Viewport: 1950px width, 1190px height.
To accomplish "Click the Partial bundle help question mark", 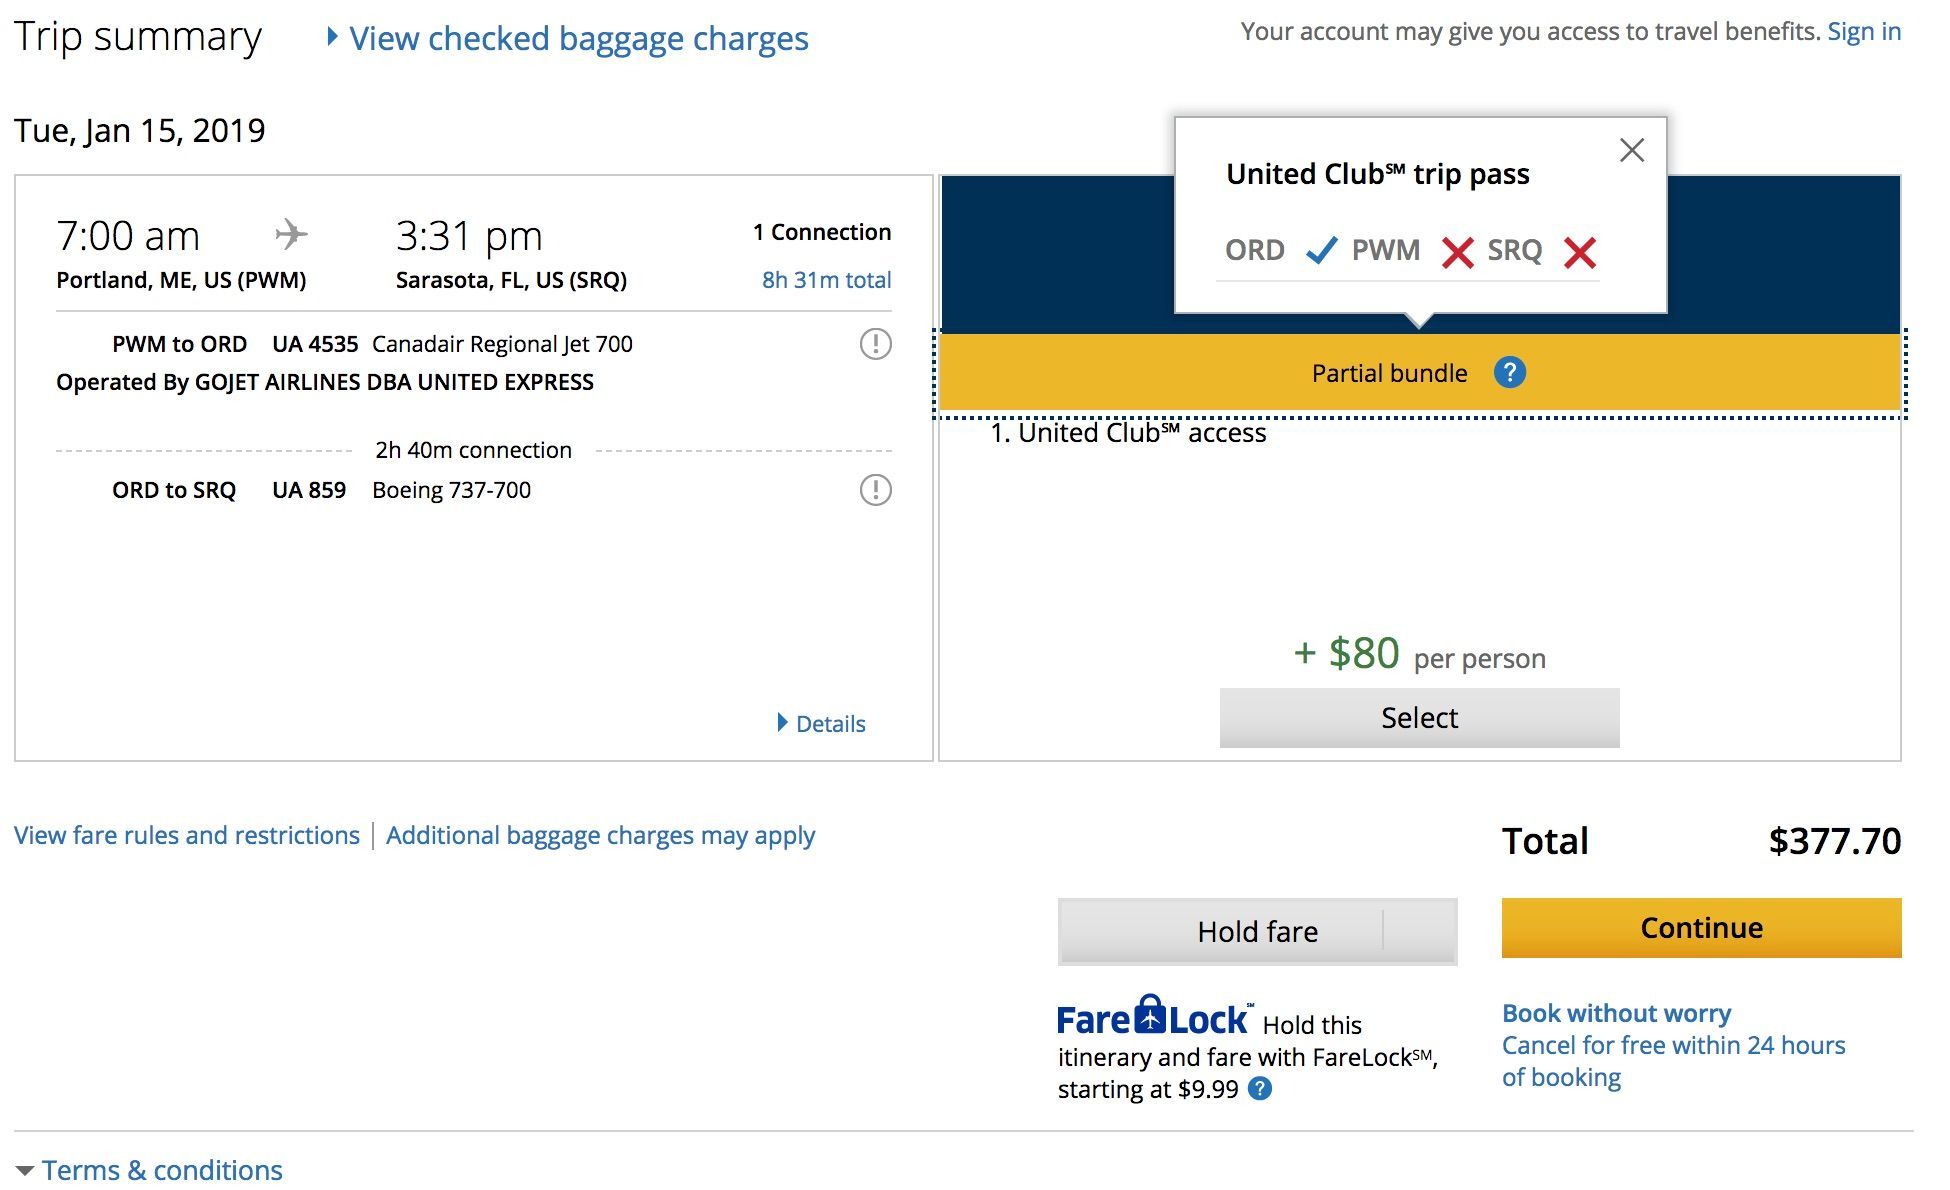I will (x=1509, y=373).
